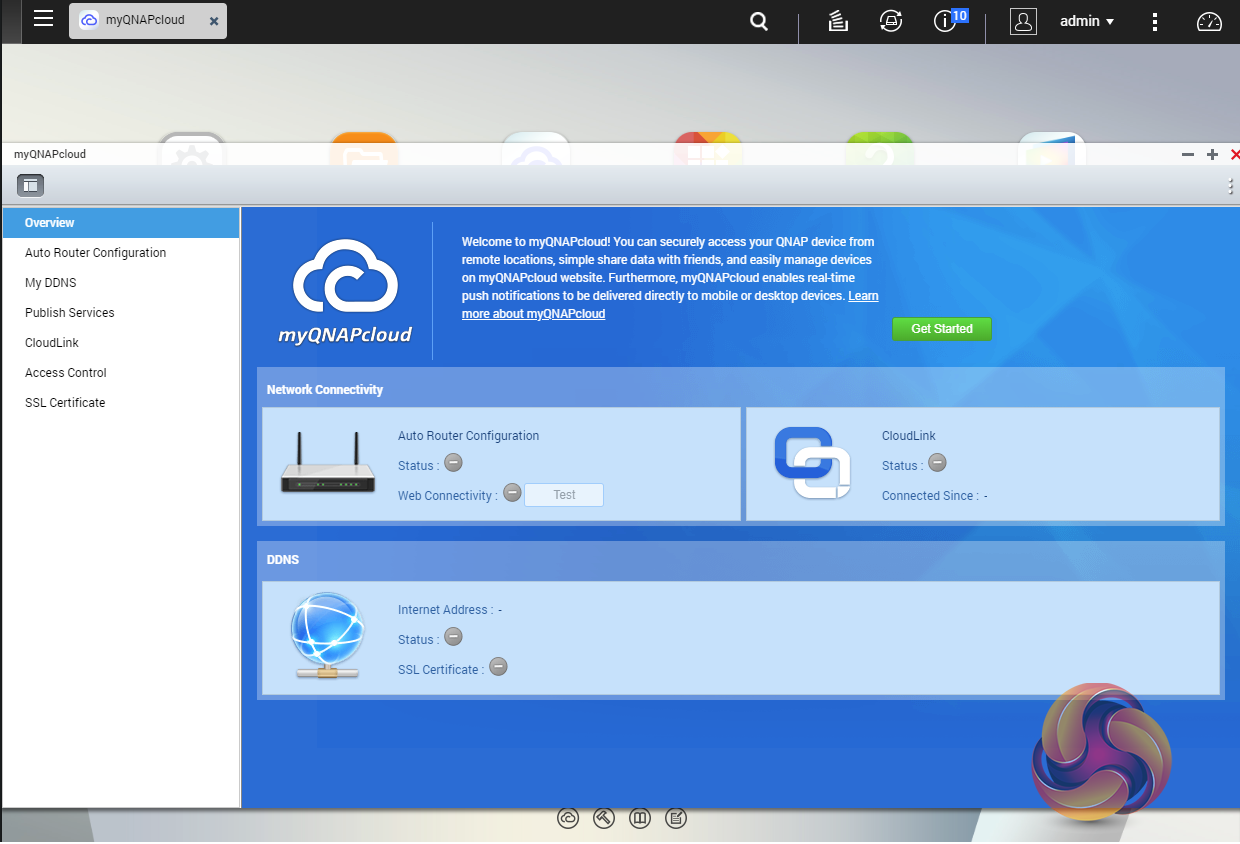Image resolution: width=1240 pixels, height=844 pixels.
Task: Open CloudLink in the sidebar
Action: point(121,343)
